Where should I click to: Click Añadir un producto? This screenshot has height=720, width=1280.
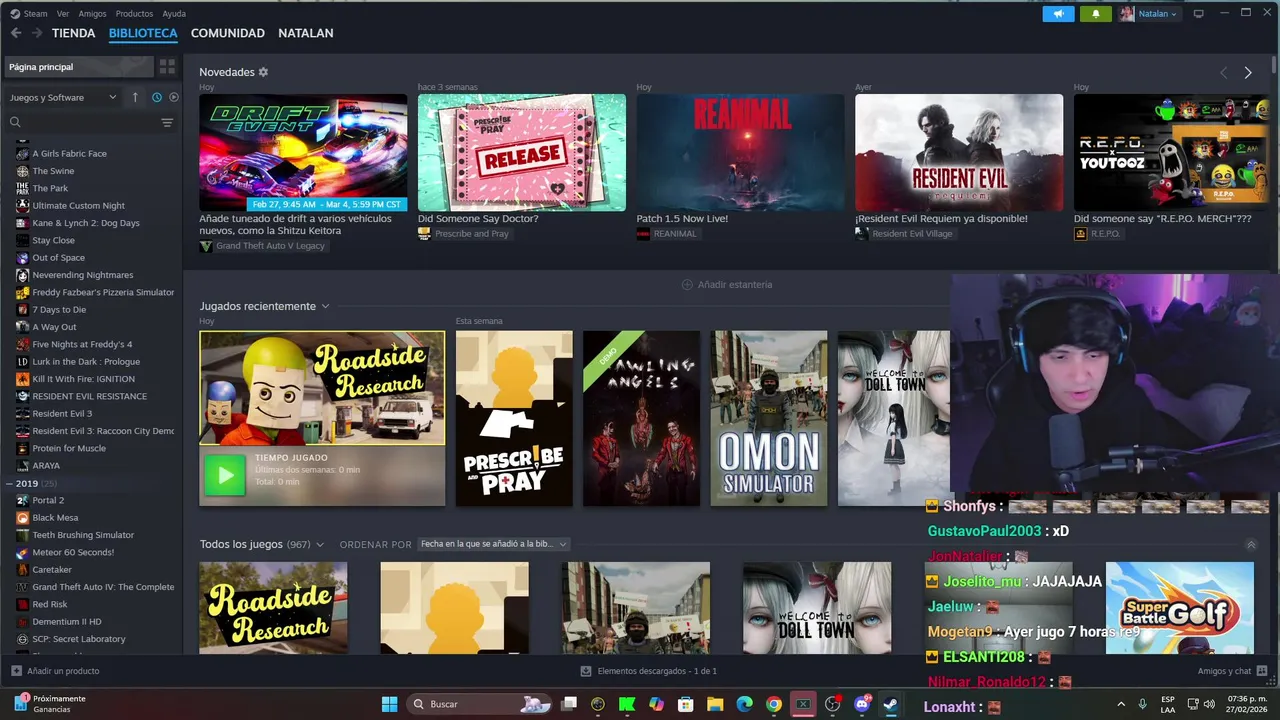click(x=55, y=671)
